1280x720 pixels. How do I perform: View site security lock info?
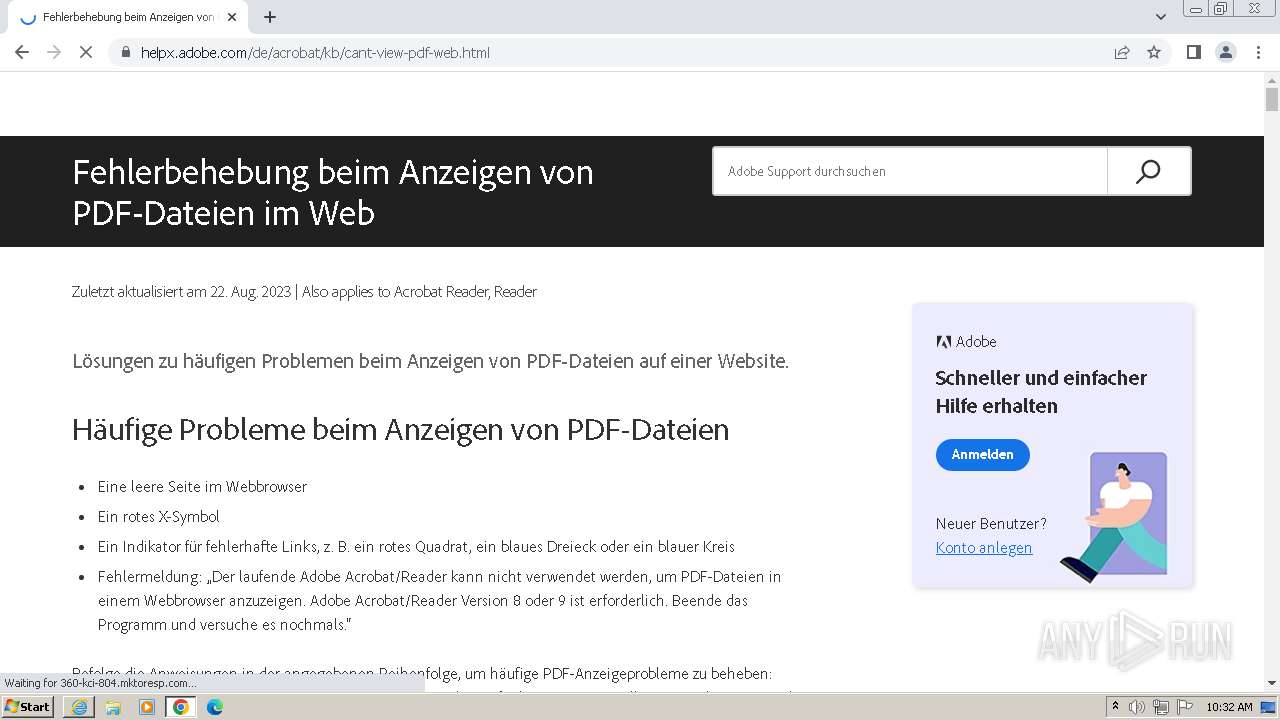click(x=126, y=52)
